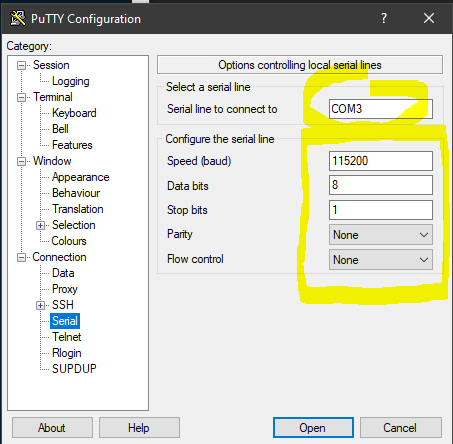Click the PuTTY icon in title bar
This screenshot has width=453, height=444.
pos(18,18)
